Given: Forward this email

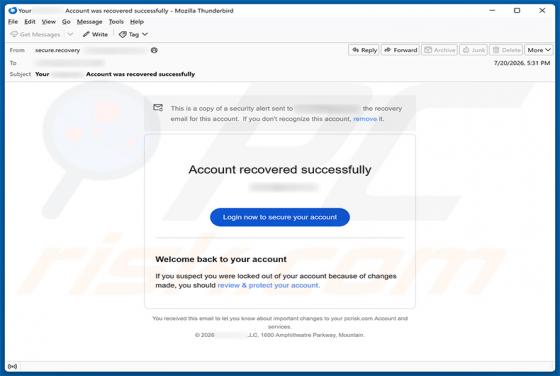Looking at the screenshot, I should [400, 50].
